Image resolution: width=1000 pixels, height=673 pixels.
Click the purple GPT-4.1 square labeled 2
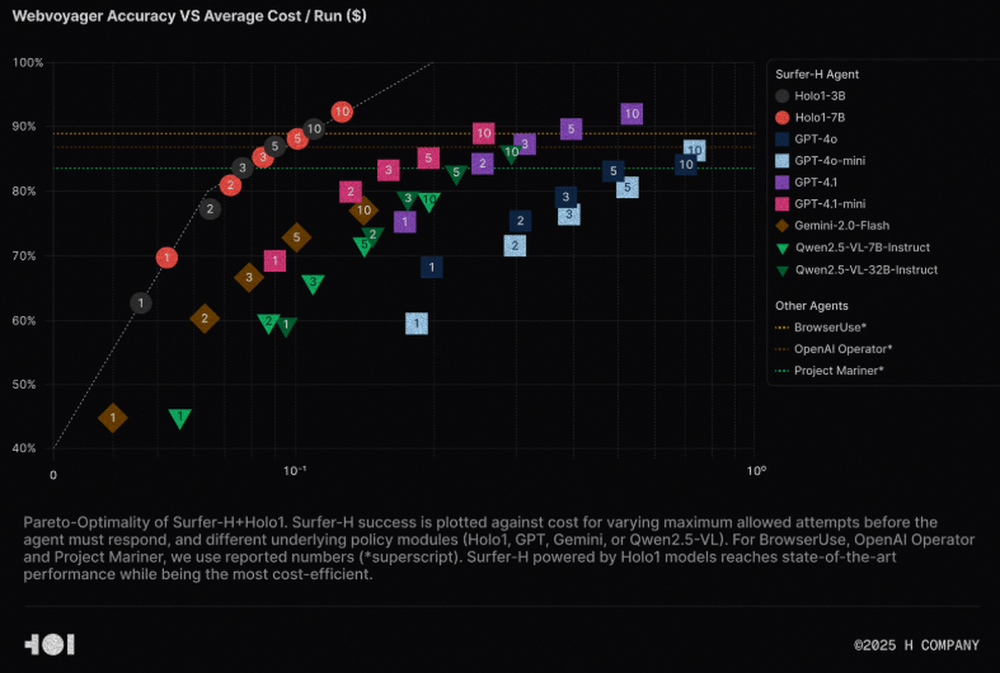tap(482, 164)
